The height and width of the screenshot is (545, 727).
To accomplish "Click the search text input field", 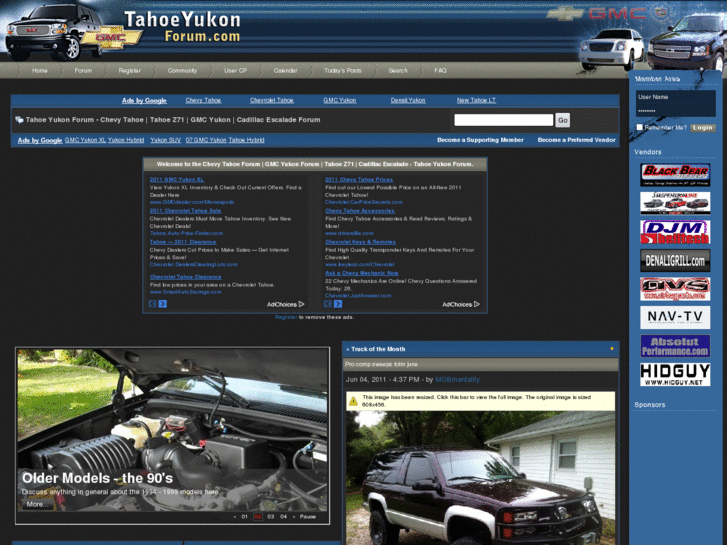I will tap(504, 120).
